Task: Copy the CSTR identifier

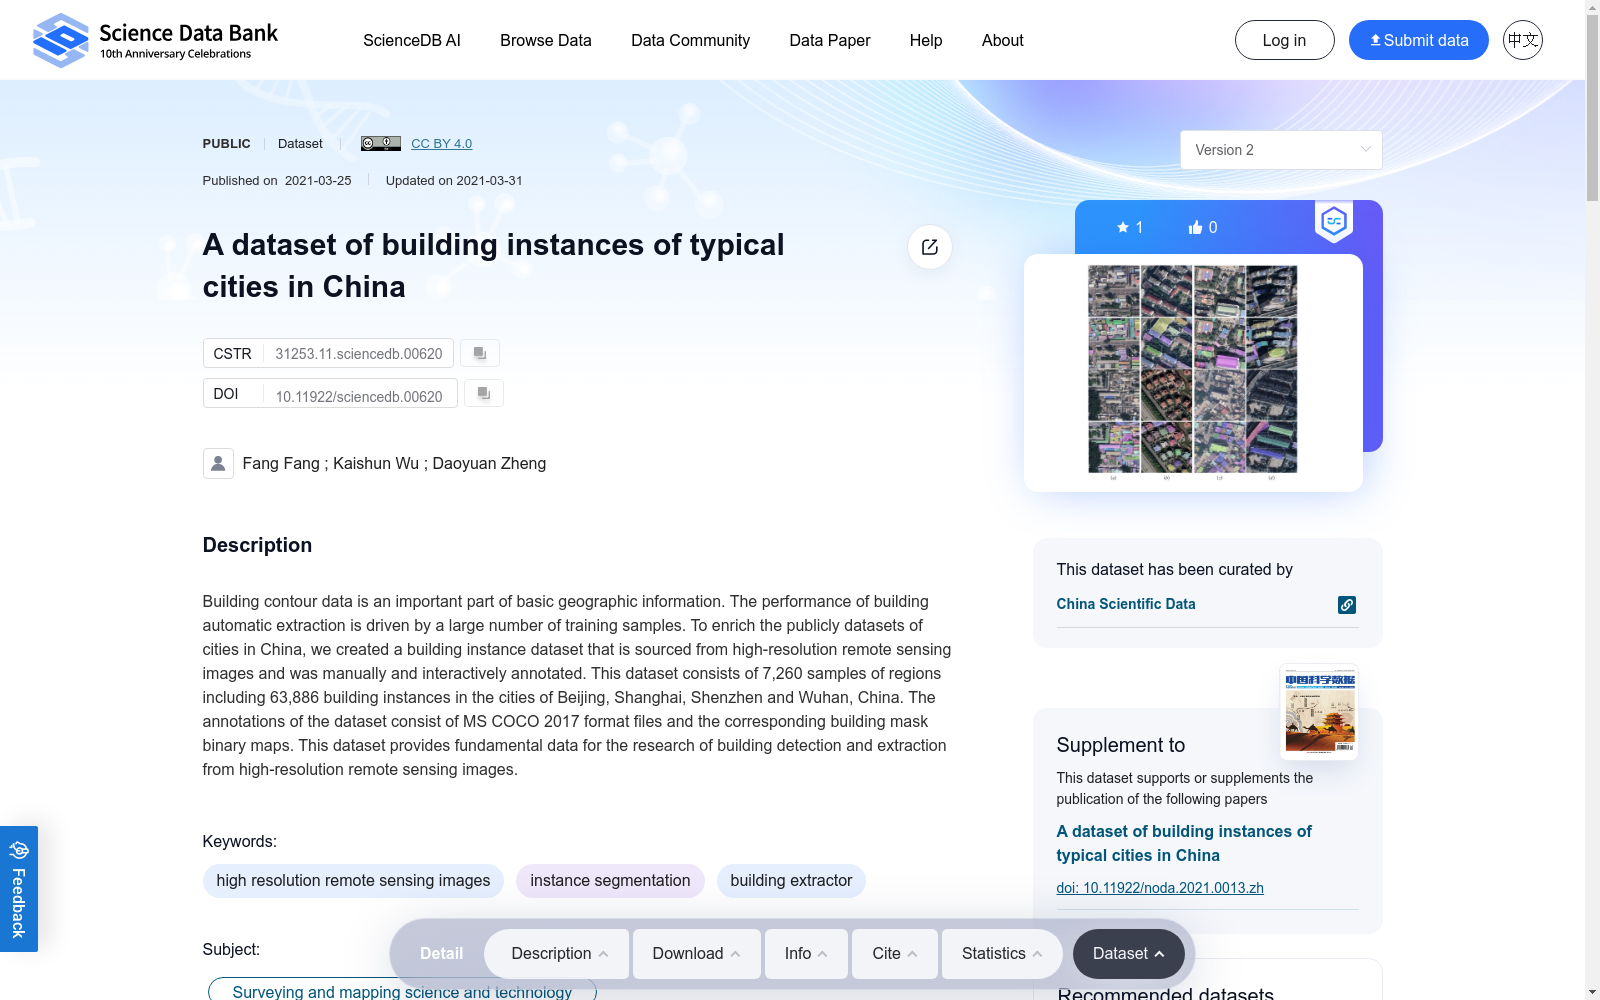Action: click(x=480, y=353)
